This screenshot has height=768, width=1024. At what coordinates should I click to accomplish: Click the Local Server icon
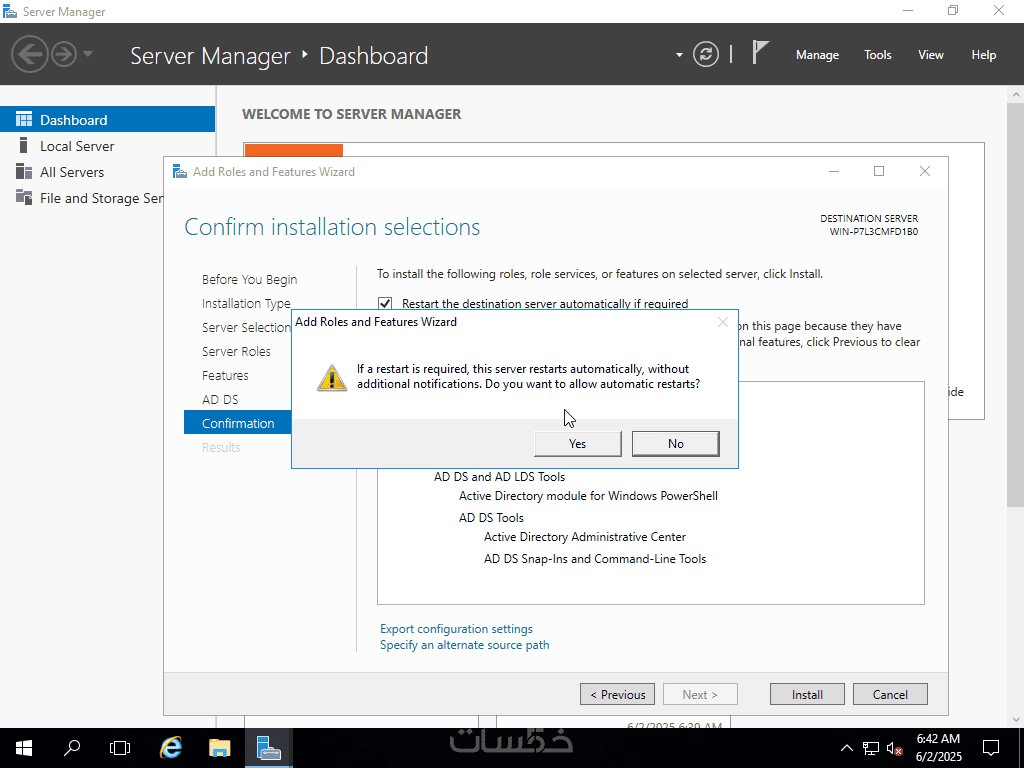click(24, 145)
